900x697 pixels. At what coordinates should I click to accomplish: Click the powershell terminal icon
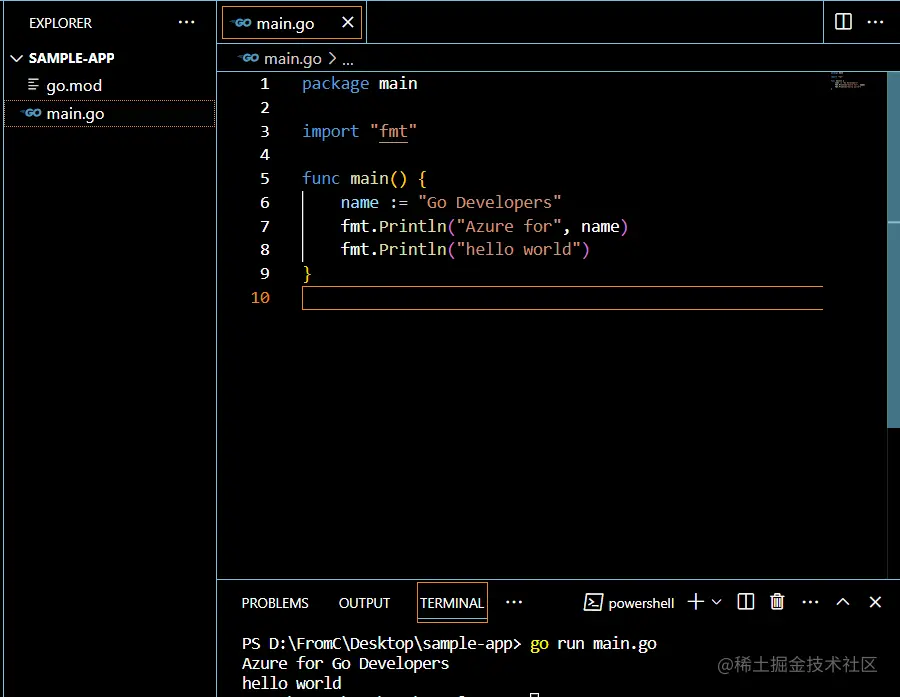coord(593,602)
